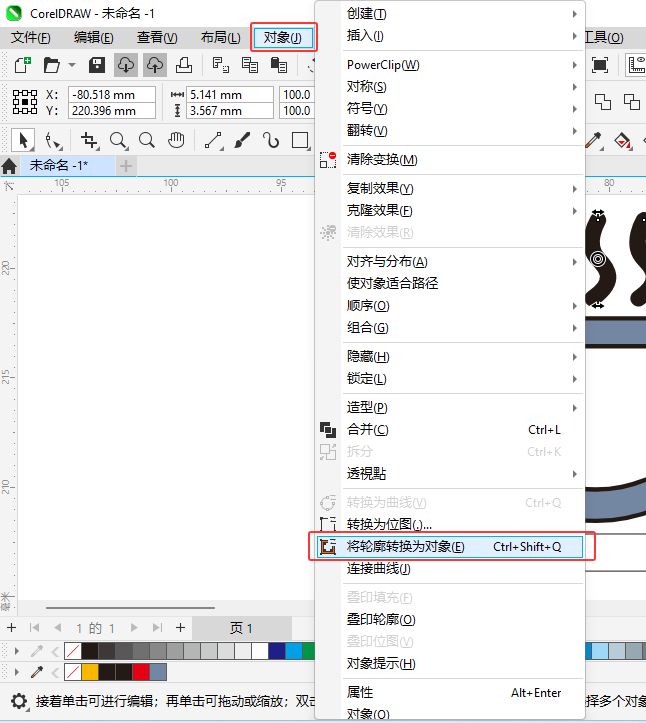Click the plus new document tab button
The width and height of the screenshot is (646, 723).
click(x=126, y=166)
